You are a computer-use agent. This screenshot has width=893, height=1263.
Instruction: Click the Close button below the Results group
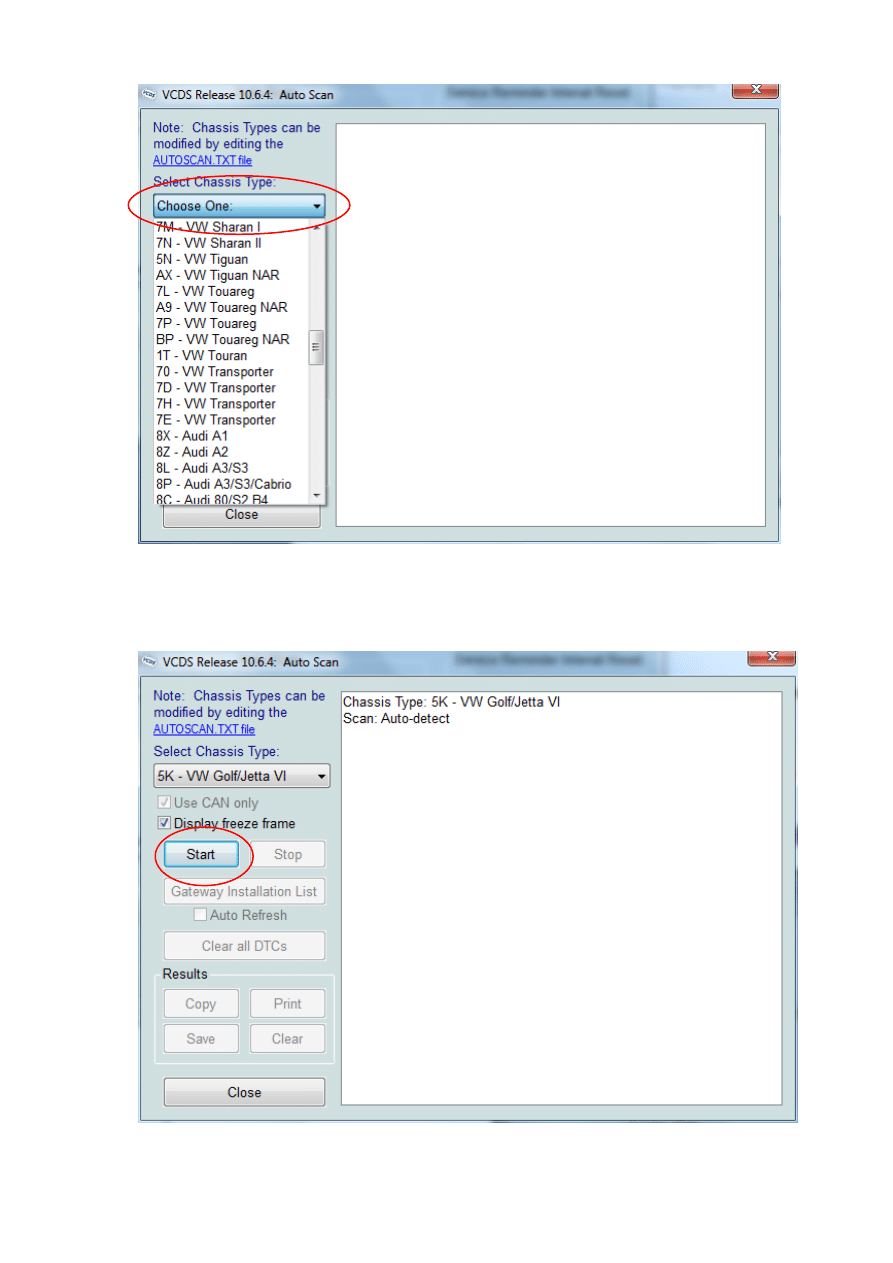pos(244,1092)
